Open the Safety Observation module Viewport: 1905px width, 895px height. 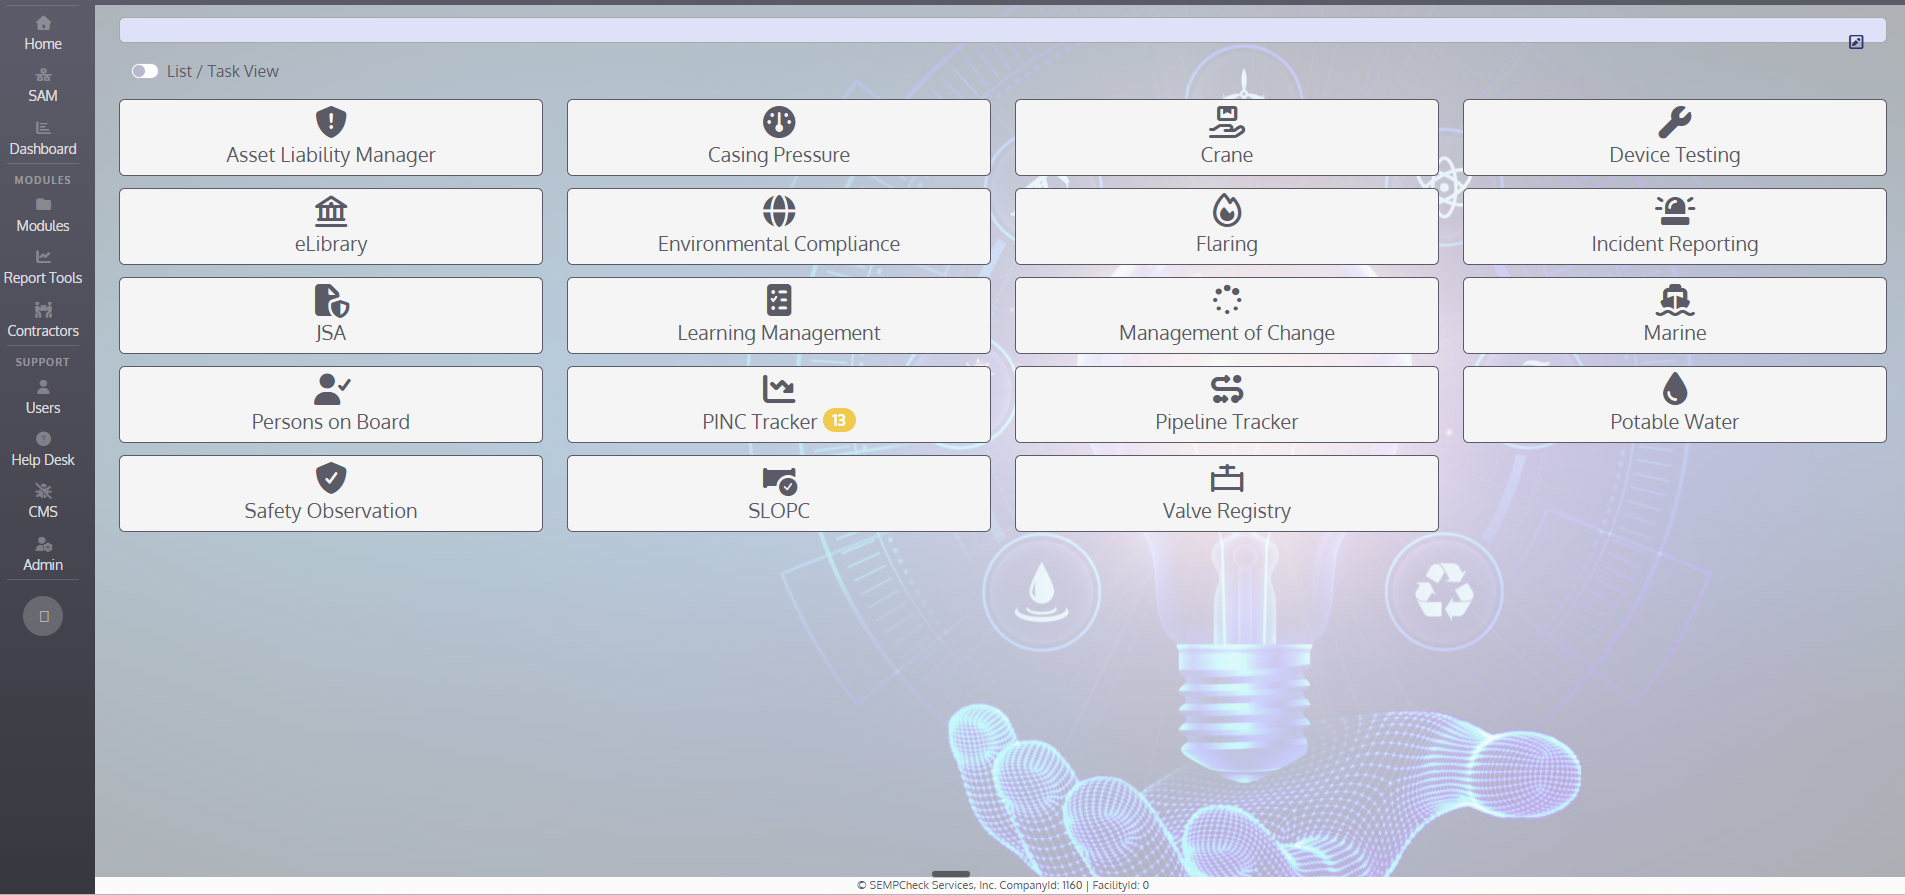pyautogui.click(x=331, y=494)
